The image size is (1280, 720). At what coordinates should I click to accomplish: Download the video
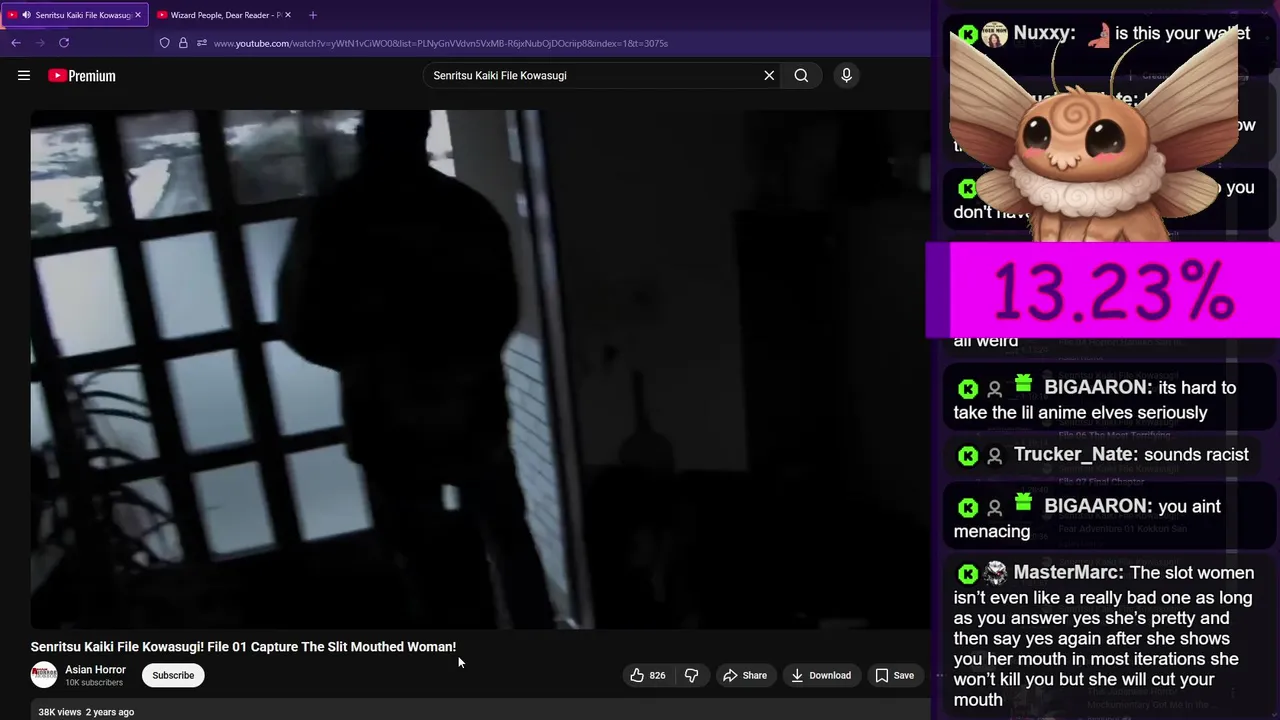click(x=821, y=675)
